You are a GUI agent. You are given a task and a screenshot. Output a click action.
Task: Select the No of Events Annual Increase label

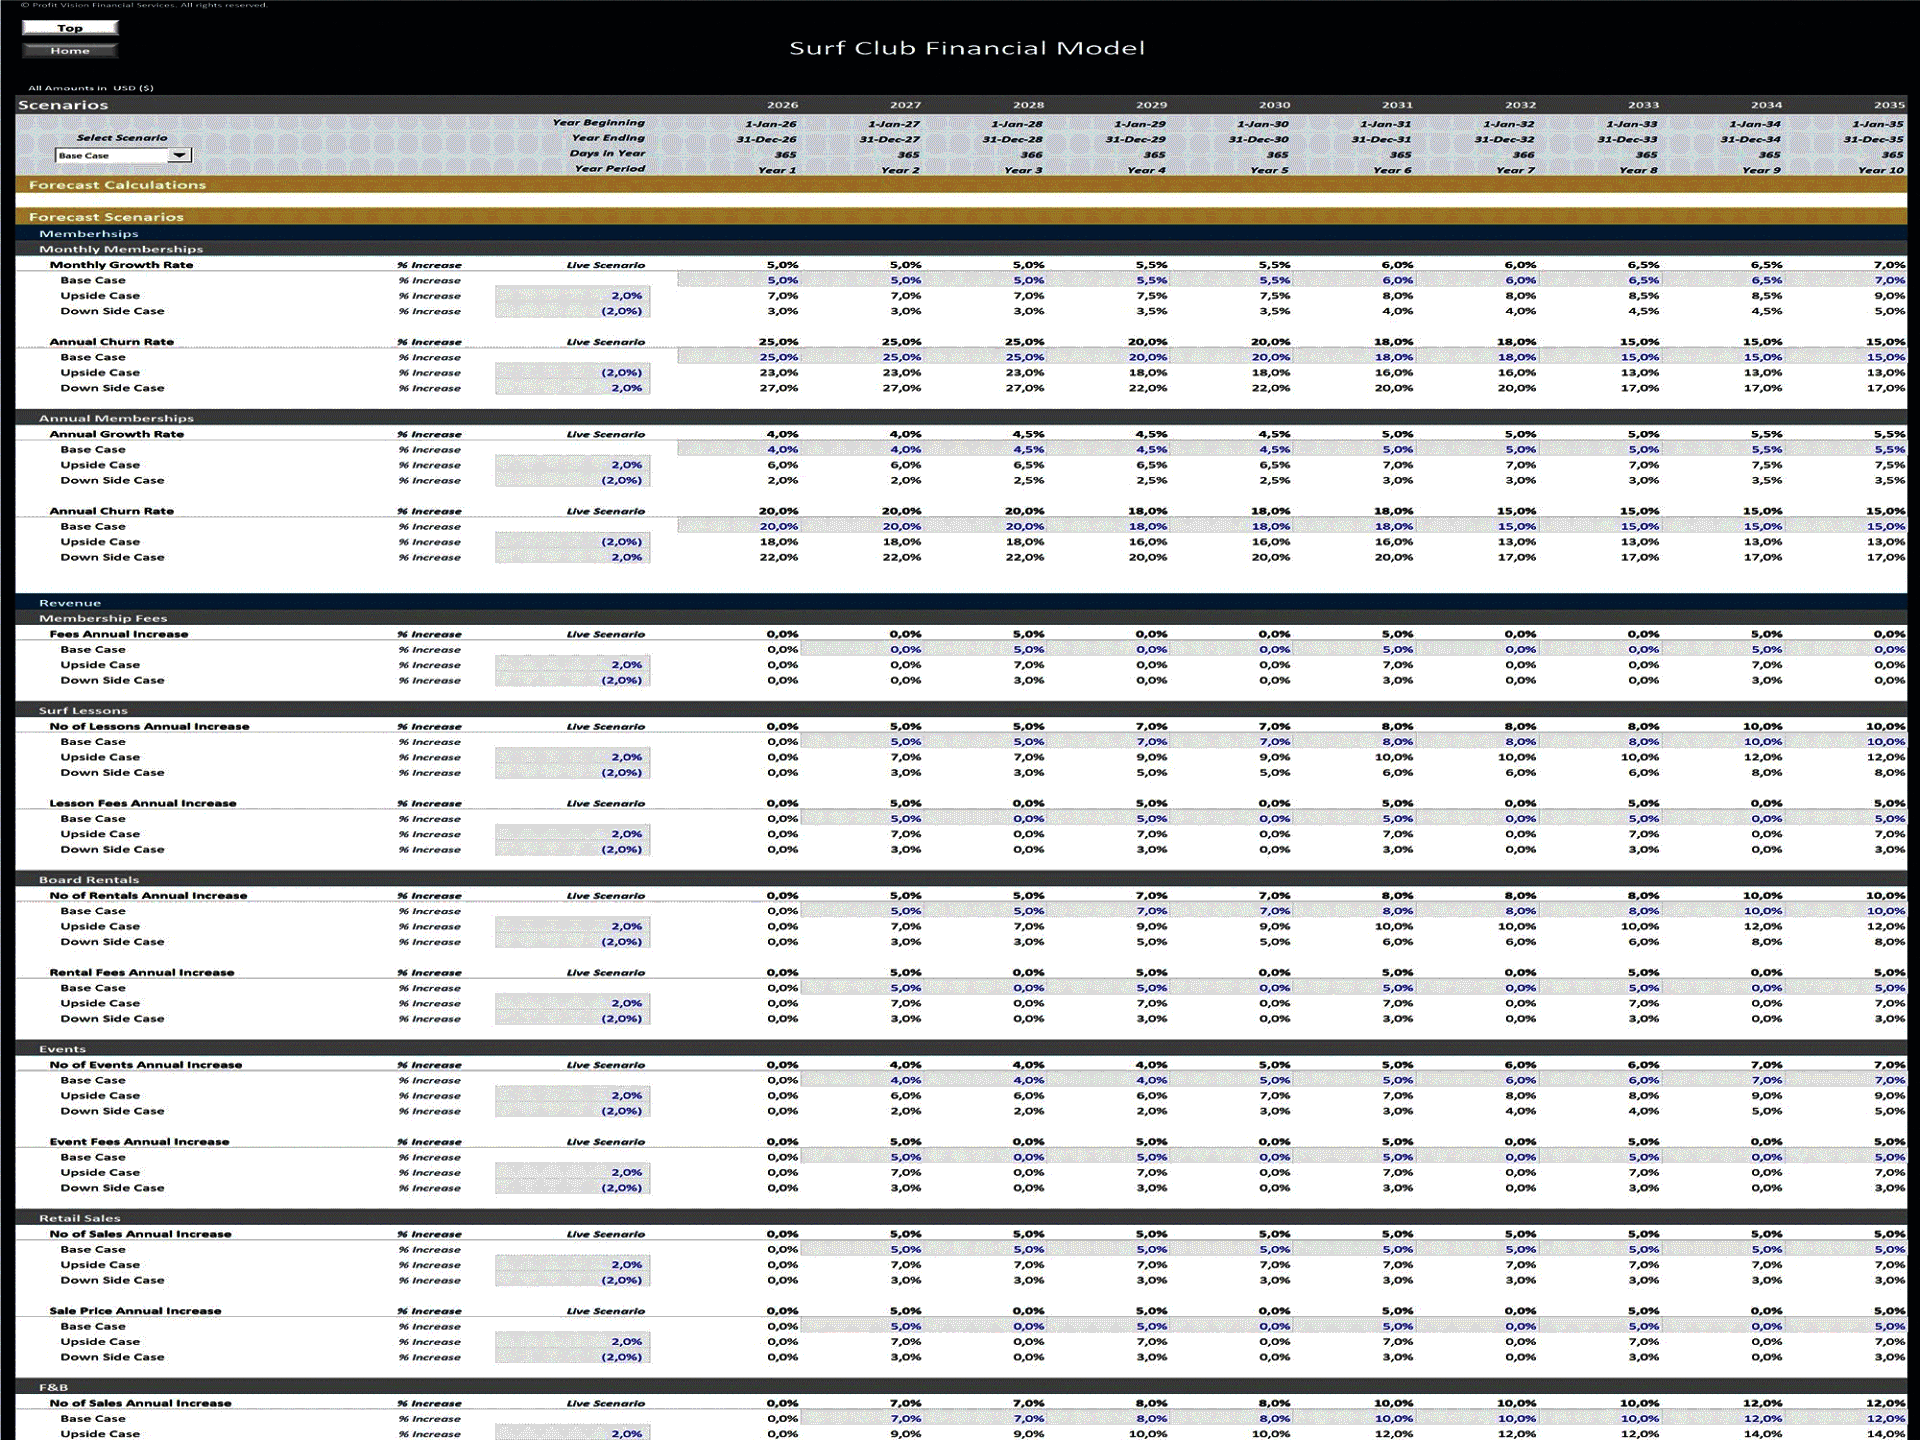coord(146,1065)
